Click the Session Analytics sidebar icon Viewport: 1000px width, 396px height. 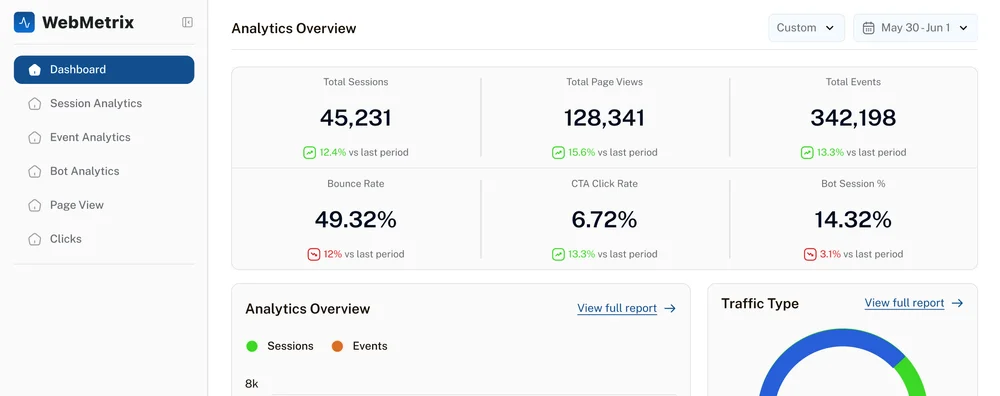point(34,103)
